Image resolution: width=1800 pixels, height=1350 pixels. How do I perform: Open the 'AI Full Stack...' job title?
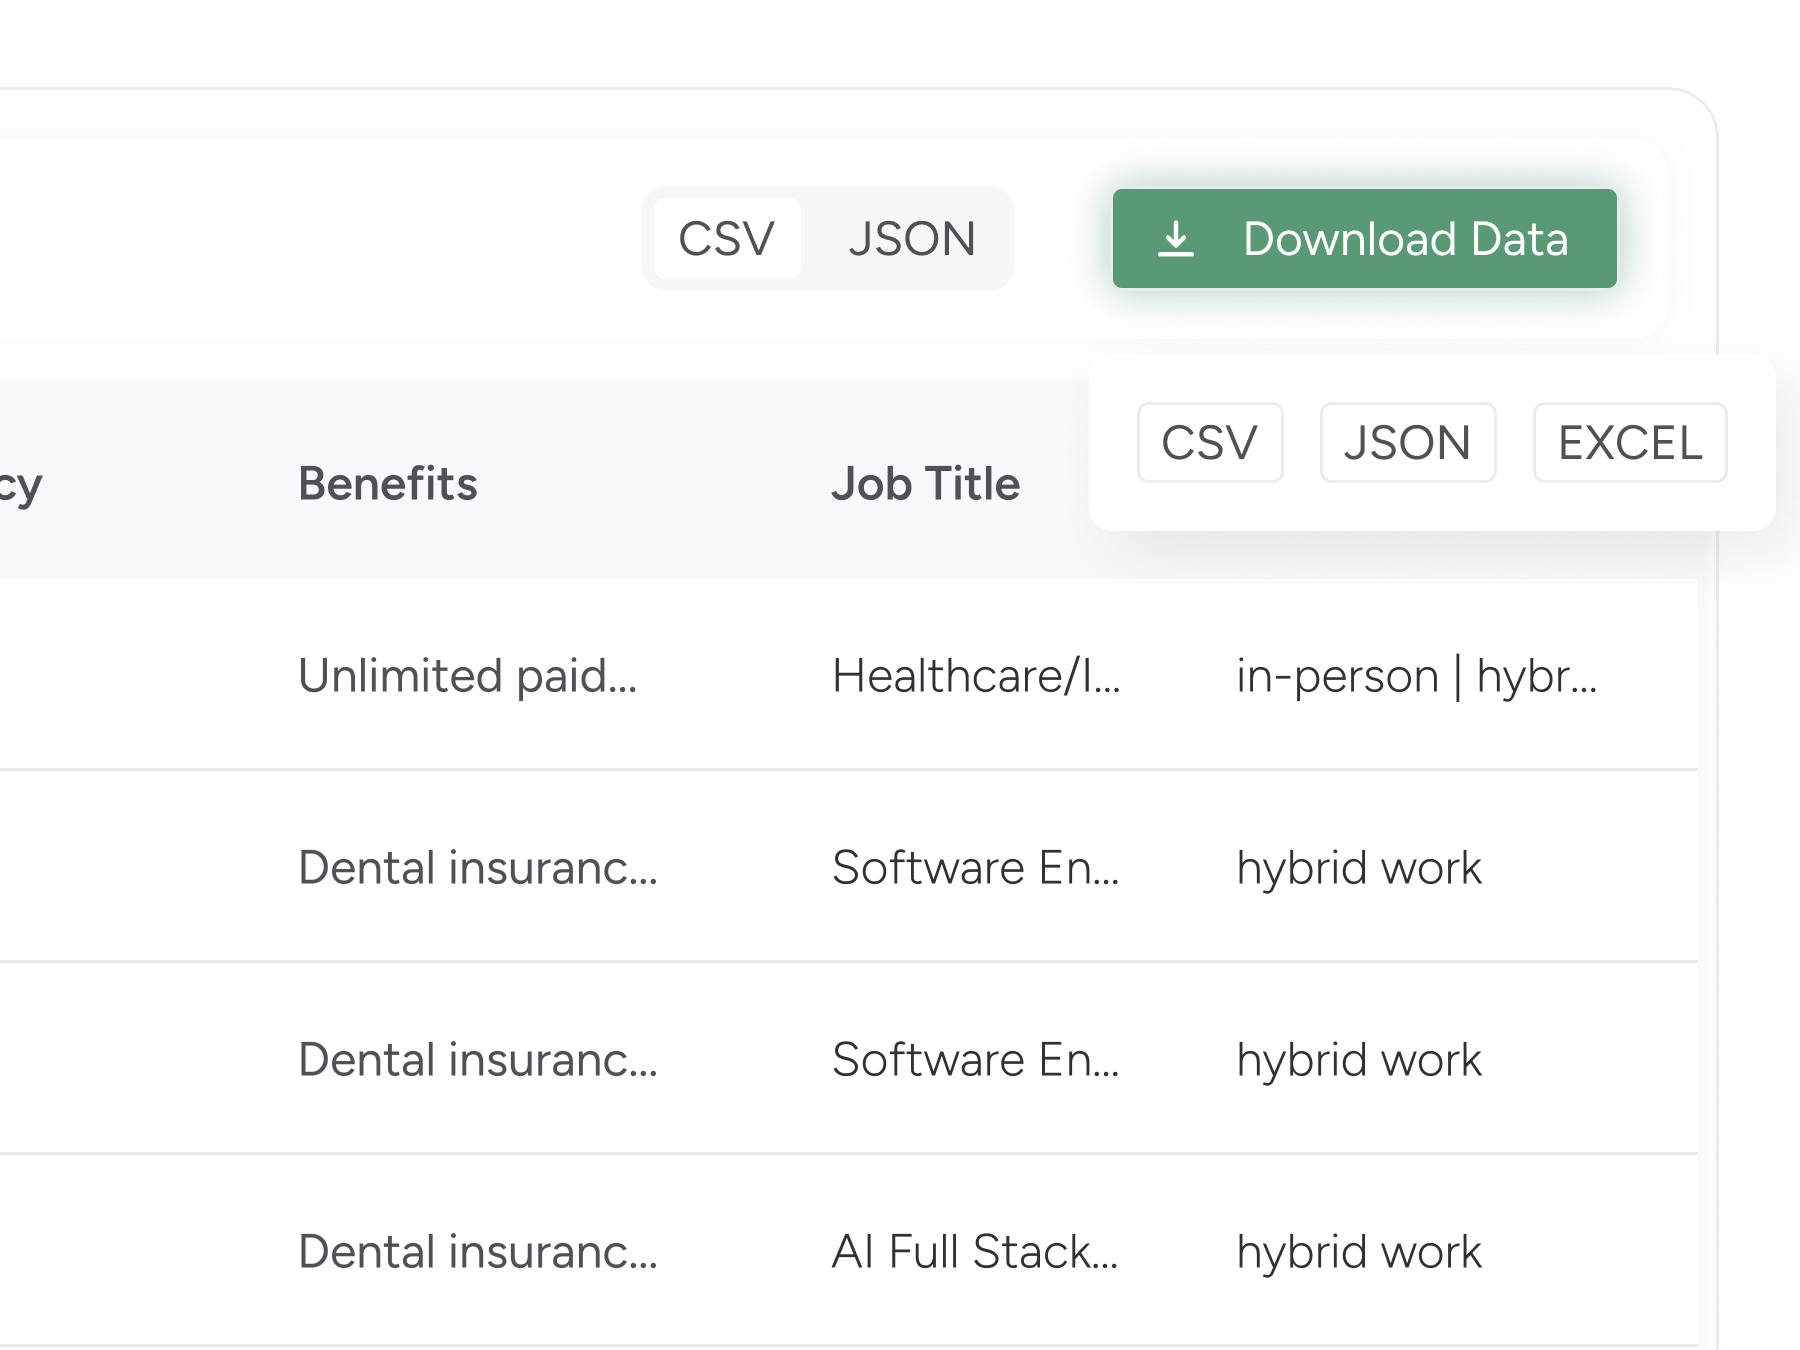click(x=975, y=1252)
